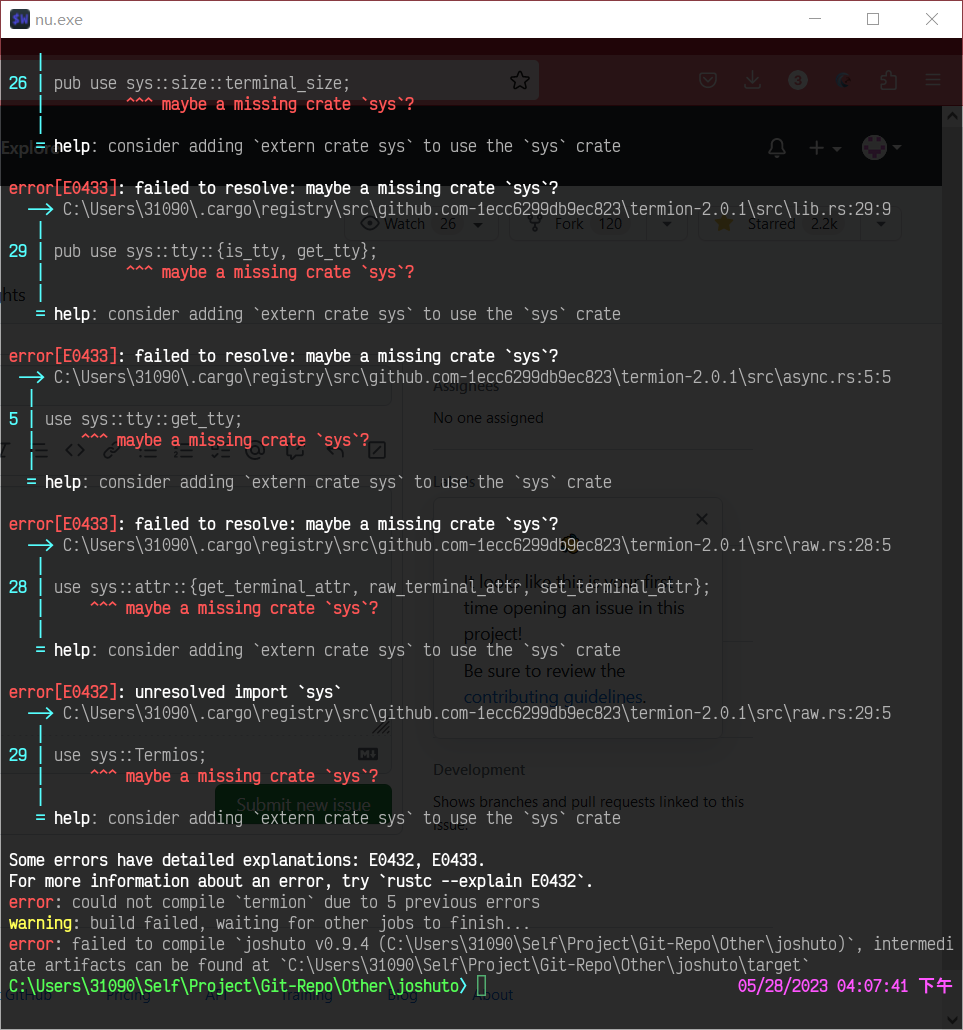Mention a user with the @ icon
Viewport: 963px width, 1030px height.
point(256,450)
